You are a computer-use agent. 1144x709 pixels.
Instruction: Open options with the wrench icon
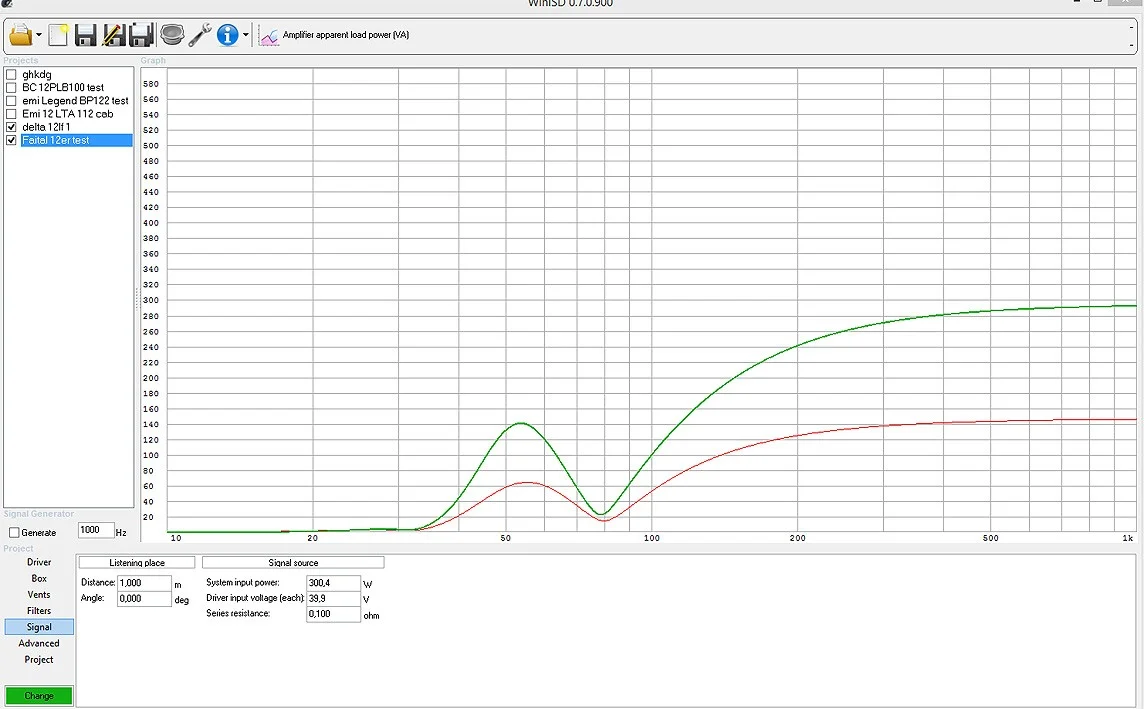point(200,35)
